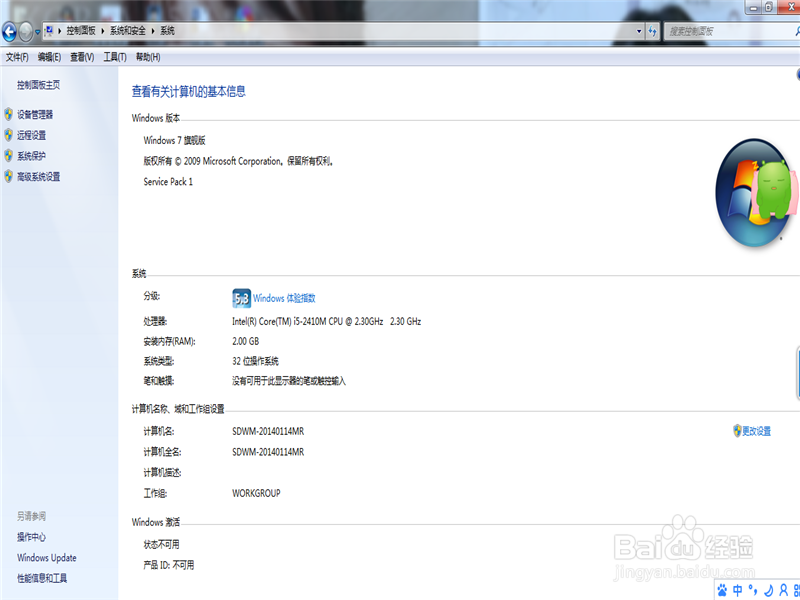Screen dimensions: 800x600
Task: Open the 帮助(H) menu
Action: [148, 57]
